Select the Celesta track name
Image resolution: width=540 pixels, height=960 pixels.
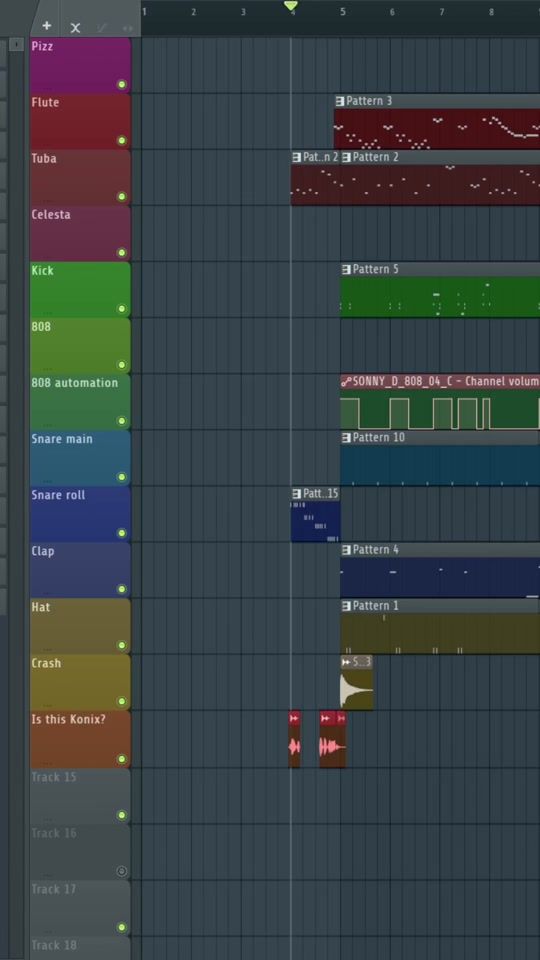tap(51, 215)
